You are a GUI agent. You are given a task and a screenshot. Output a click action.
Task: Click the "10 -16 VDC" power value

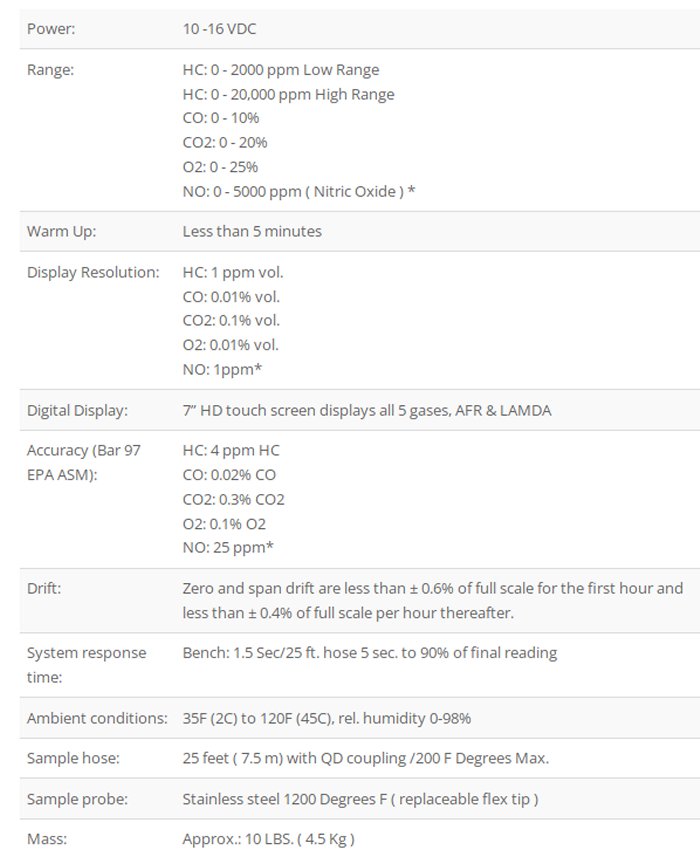pos(219,29)
